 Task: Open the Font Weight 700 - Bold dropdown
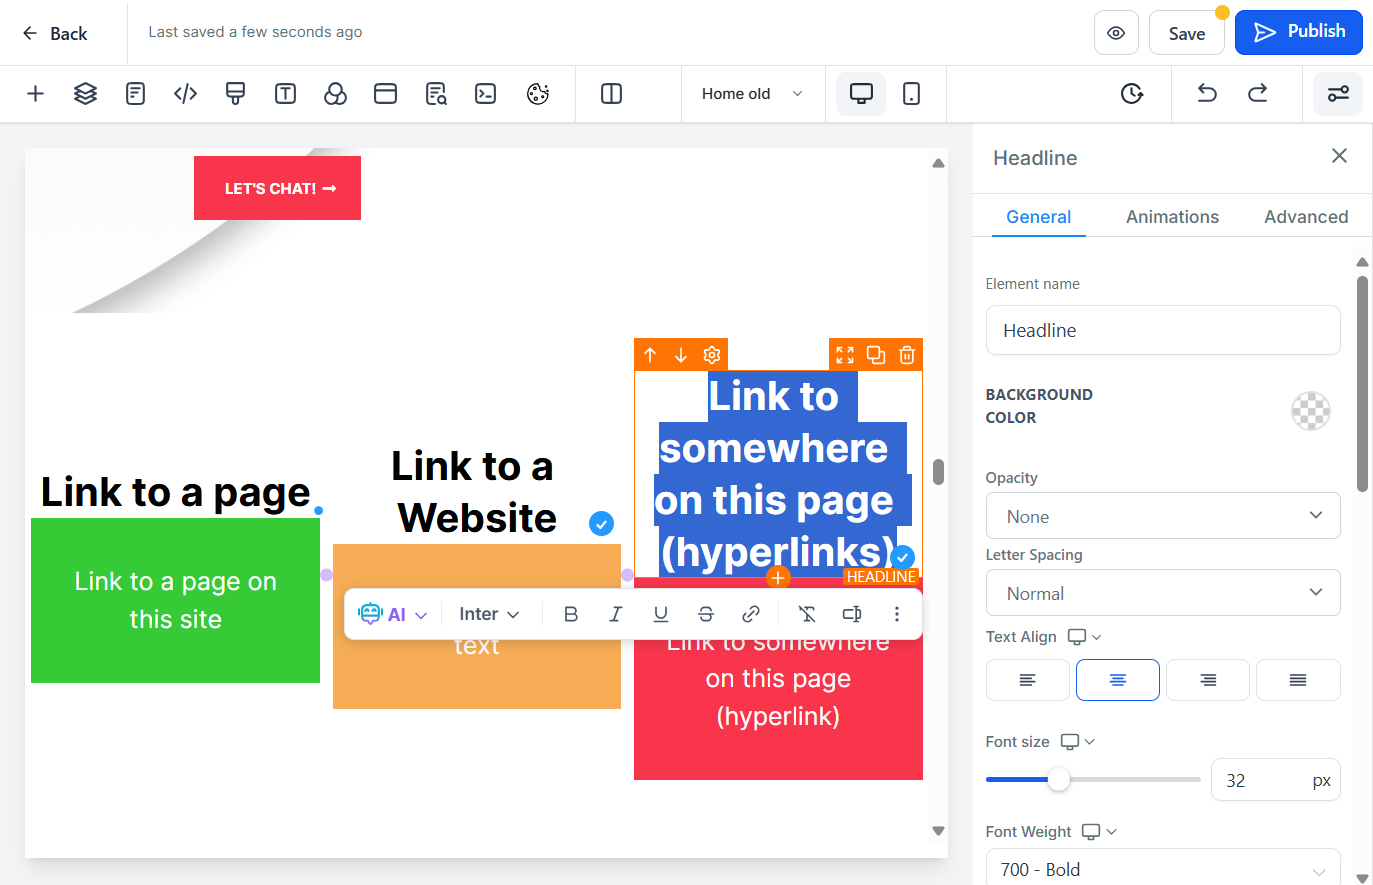pyautogui.click(x=1163, y=869)
